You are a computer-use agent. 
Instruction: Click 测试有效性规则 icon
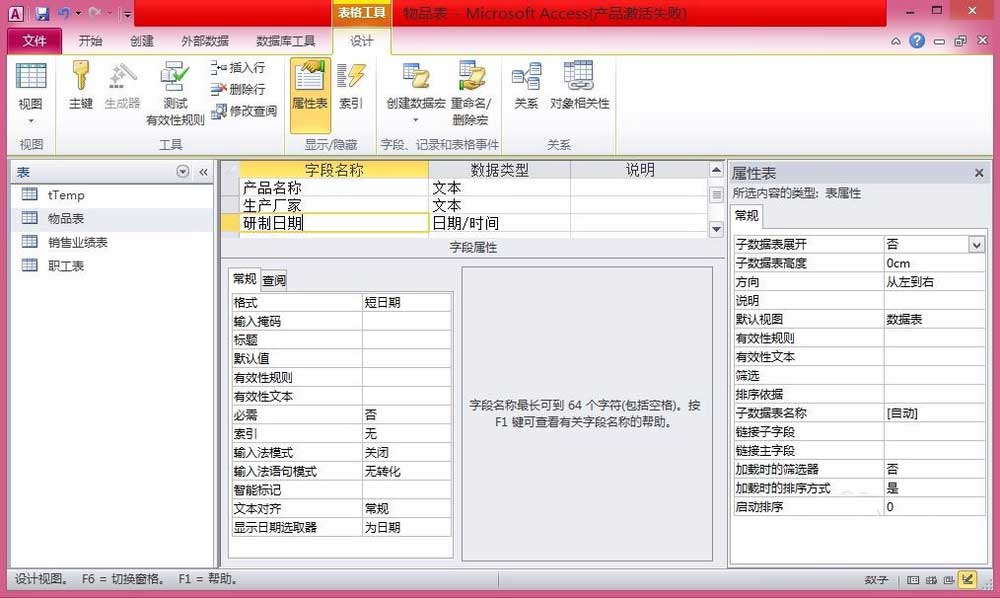[x=175, y=93]
